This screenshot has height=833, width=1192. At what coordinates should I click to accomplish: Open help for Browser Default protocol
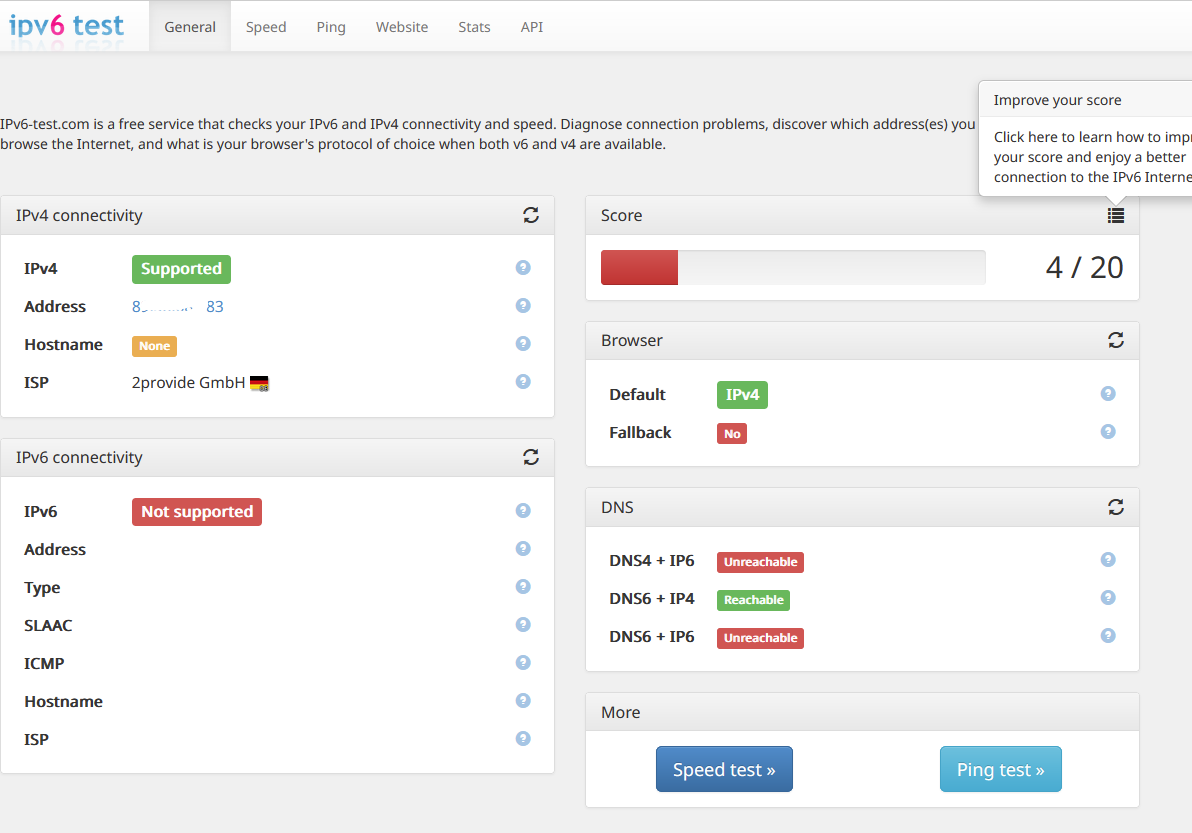point(1108,394)
